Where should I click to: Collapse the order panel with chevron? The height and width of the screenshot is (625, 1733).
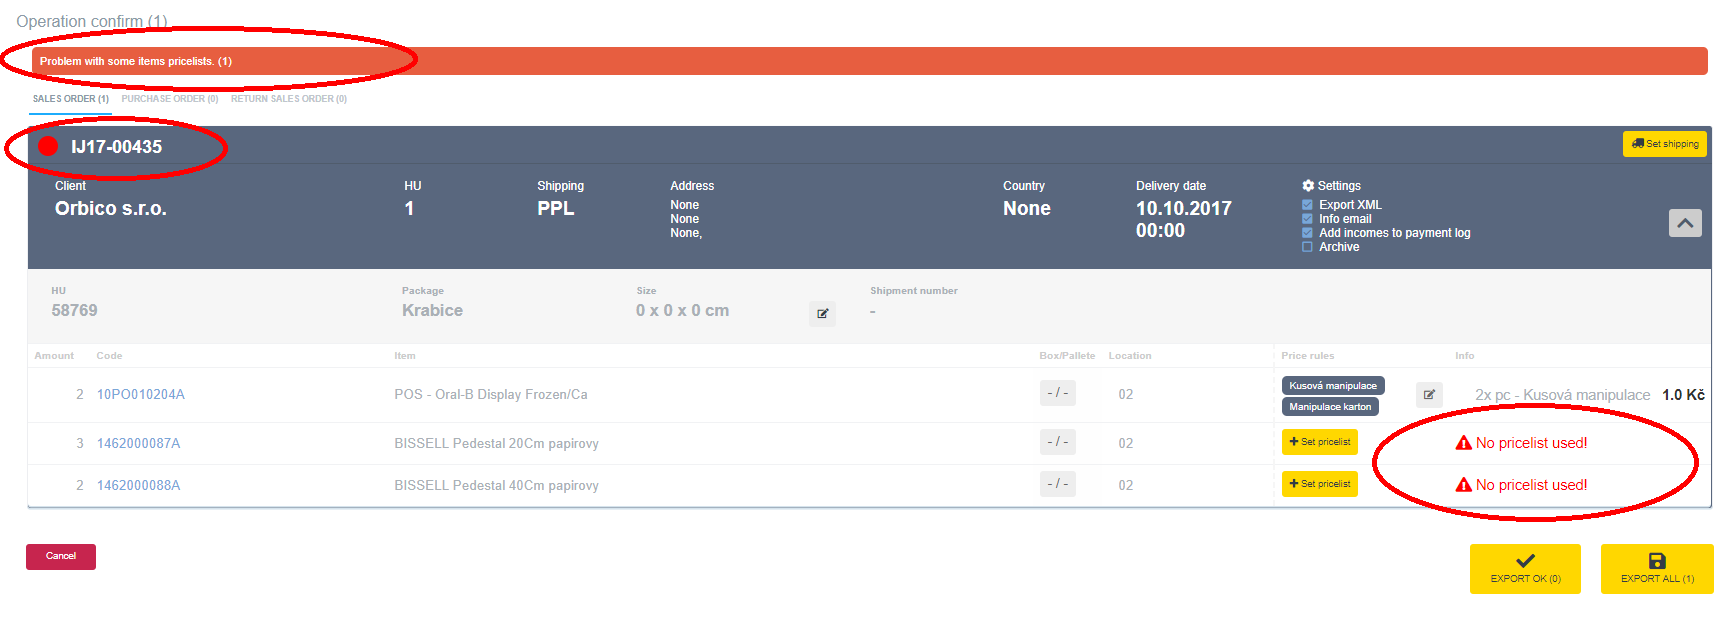click(x=1684, y=223)
